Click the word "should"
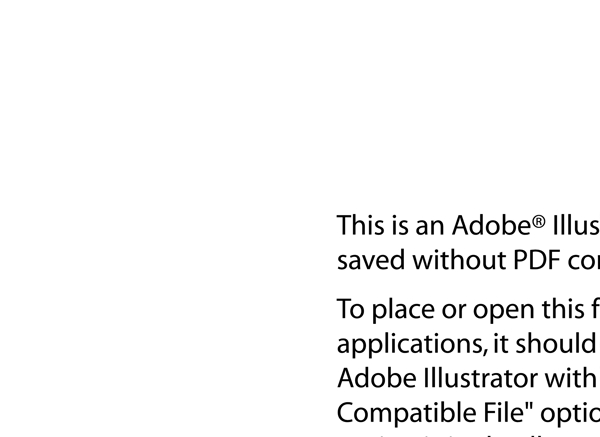This screenshot has height=437, width=600. point(556,343)
